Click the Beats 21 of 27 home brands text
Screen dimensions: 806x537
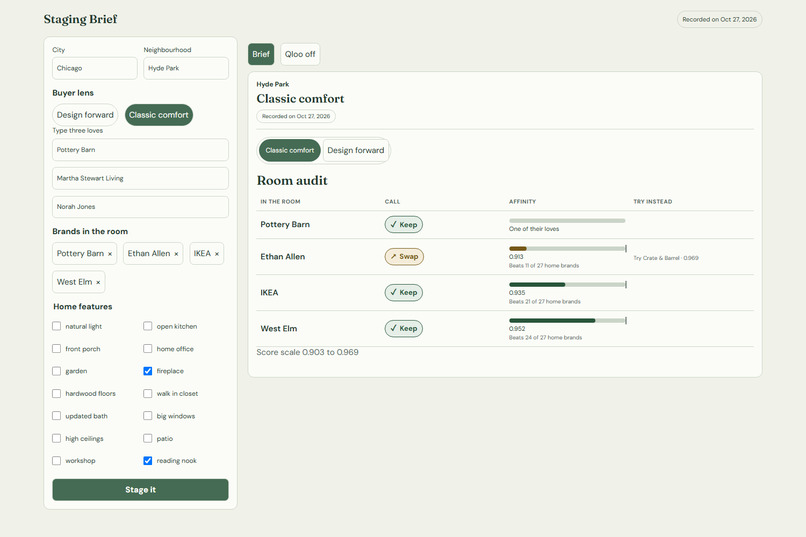click(544, 302)
